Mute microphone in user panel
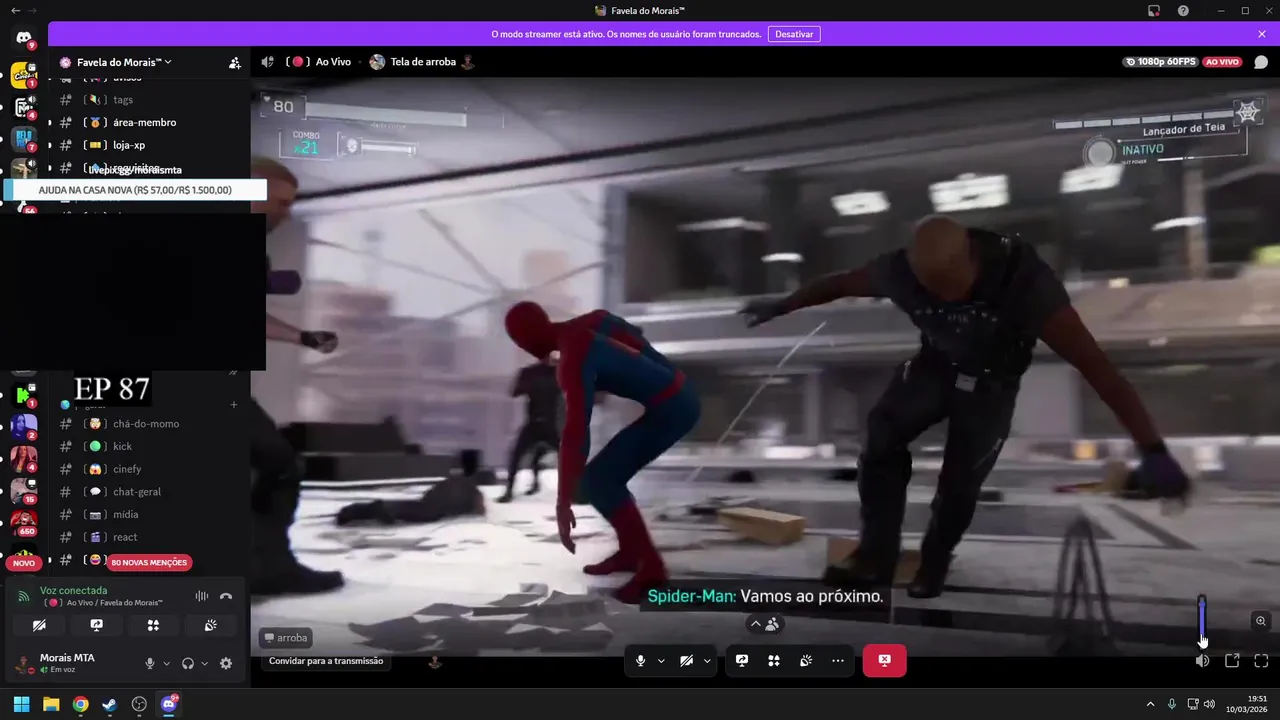Screen dimensions: 1280x720 coord(150,663)
